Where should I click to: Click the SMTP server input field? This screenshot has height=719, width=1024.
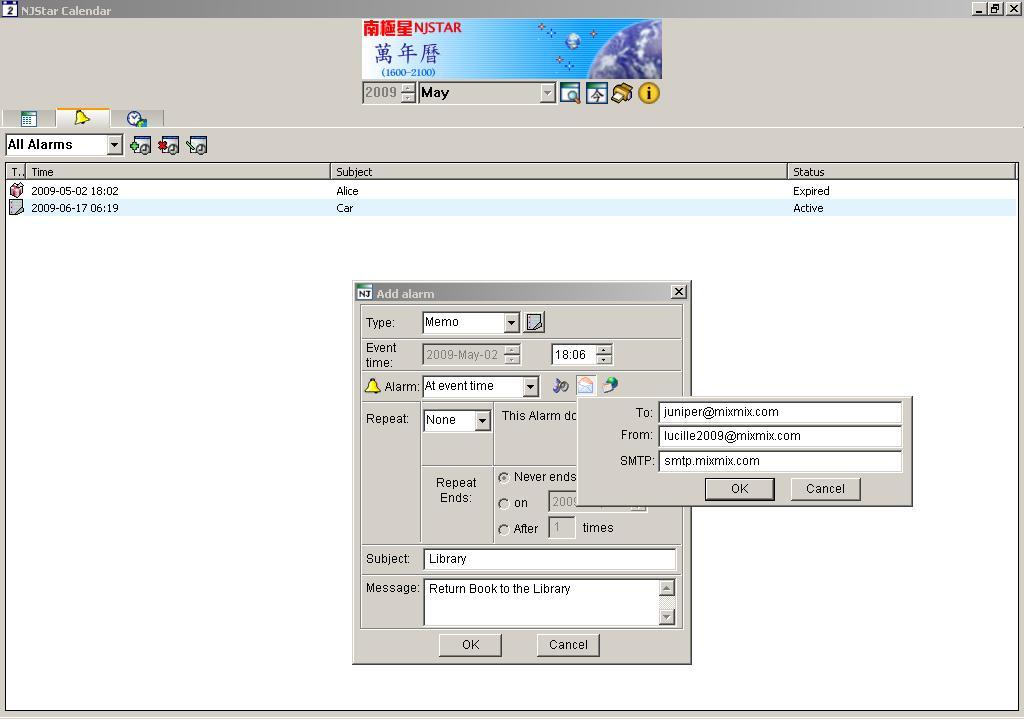779,461
